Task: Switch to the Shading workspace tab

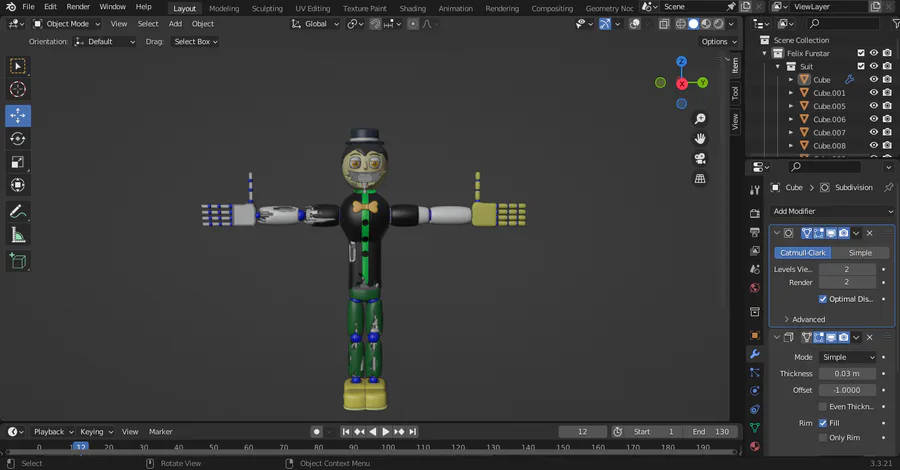Action: pyautogui.click(x=413, y=8)
